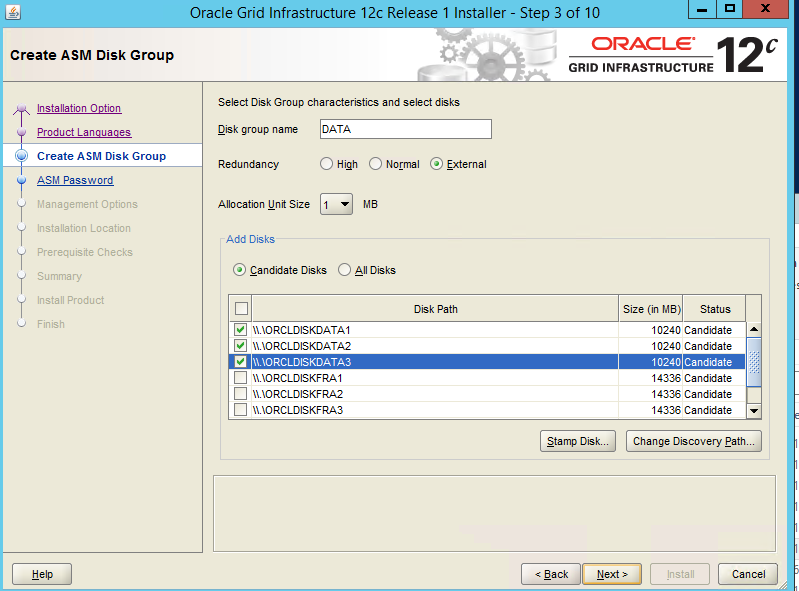Open Help

tap(42, 574)
